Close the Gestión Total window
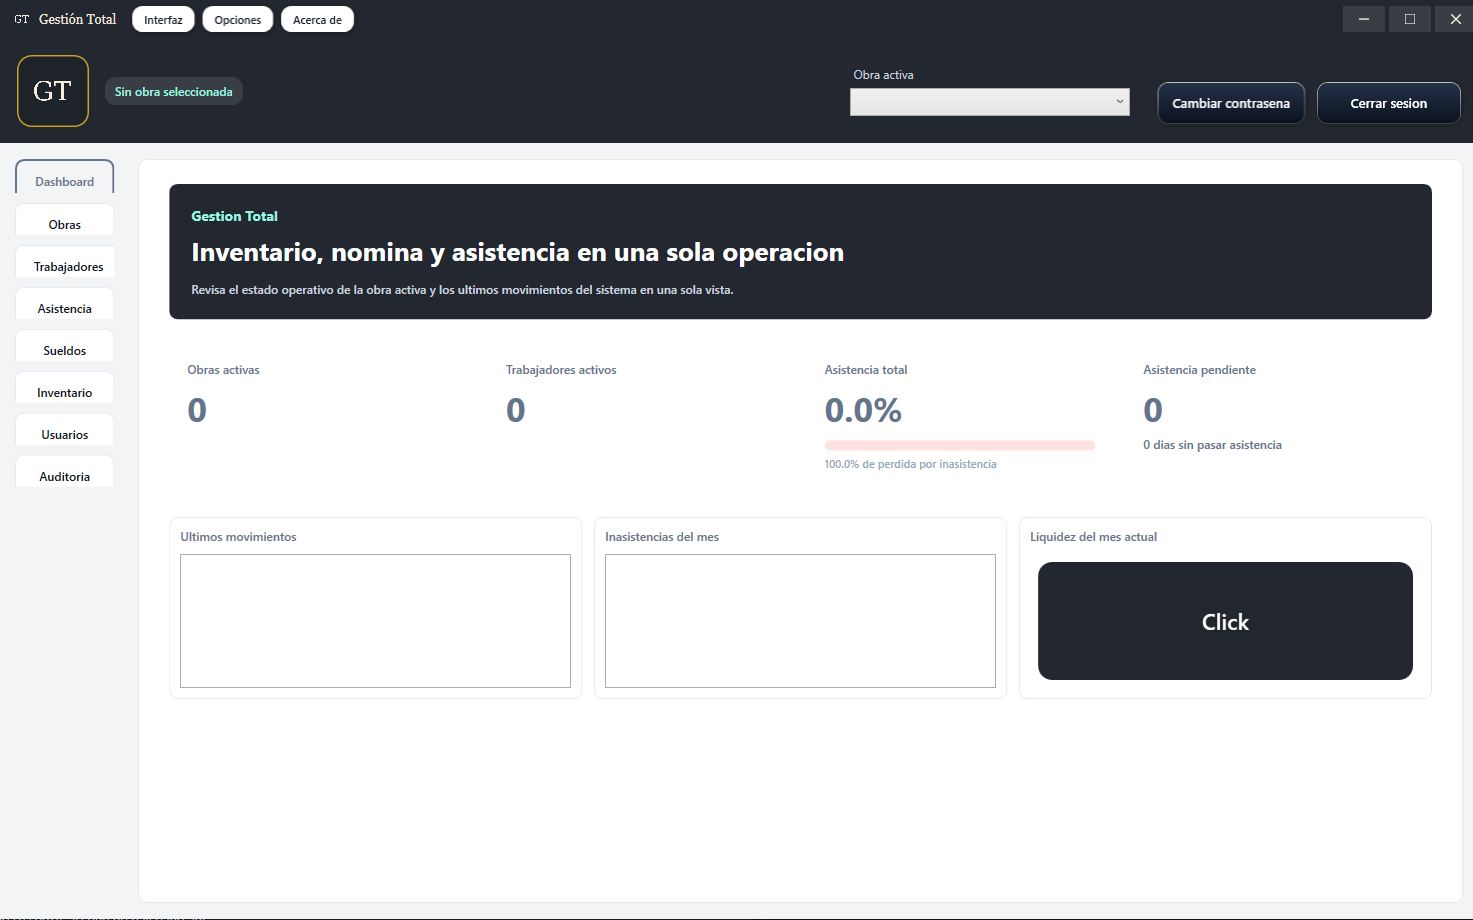Image resolution: width=1473 pixels, height=920 pixels. pyautogui.click(x=1456, y=19)
